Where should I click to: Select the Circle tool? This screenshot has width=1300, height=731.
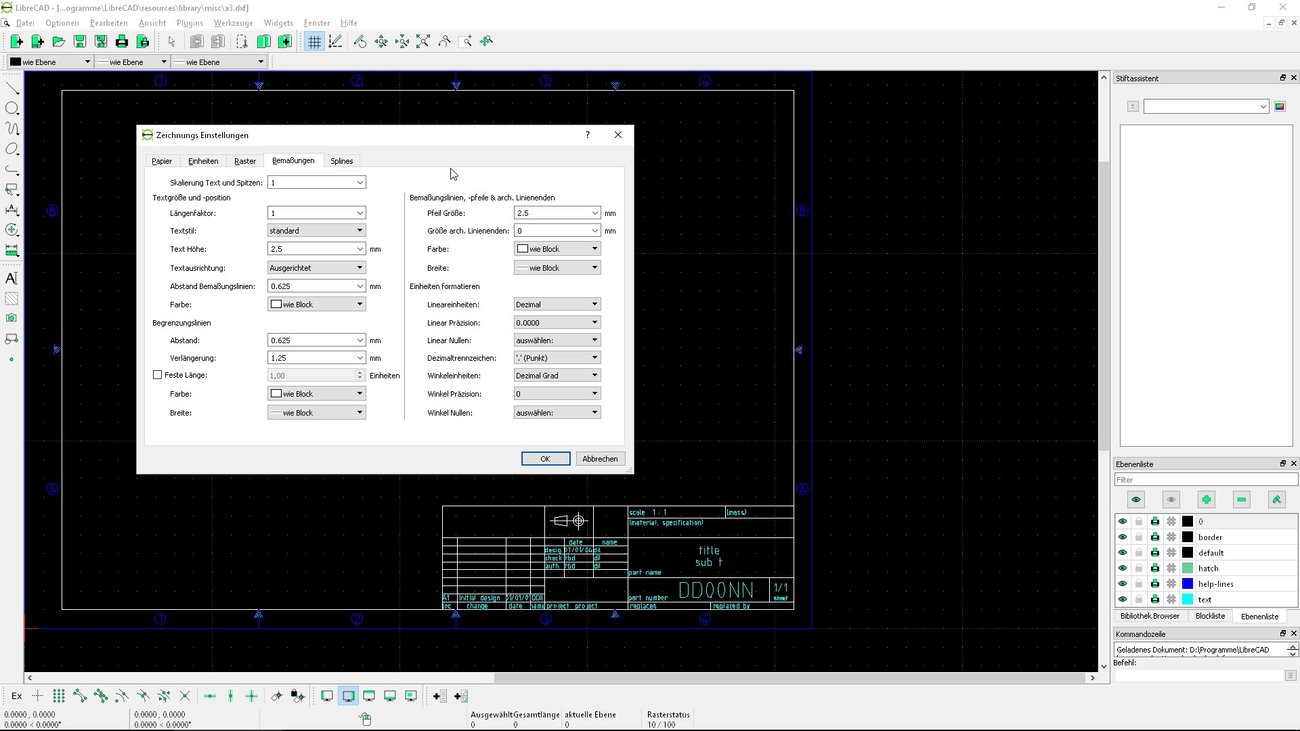13,109
